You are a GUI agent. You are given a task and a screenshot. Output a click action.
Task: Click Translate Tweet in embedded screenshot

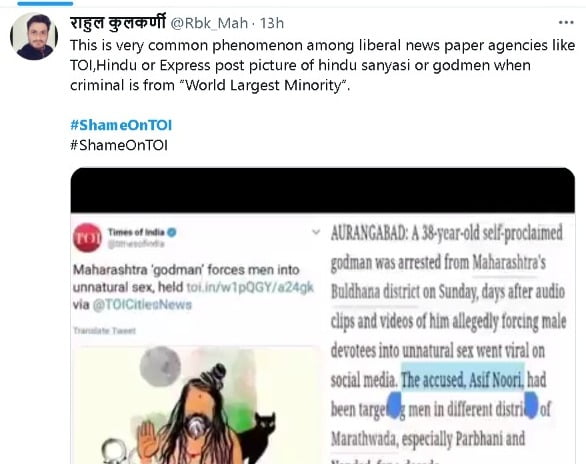pyautogui.click(x=104, y=331)
